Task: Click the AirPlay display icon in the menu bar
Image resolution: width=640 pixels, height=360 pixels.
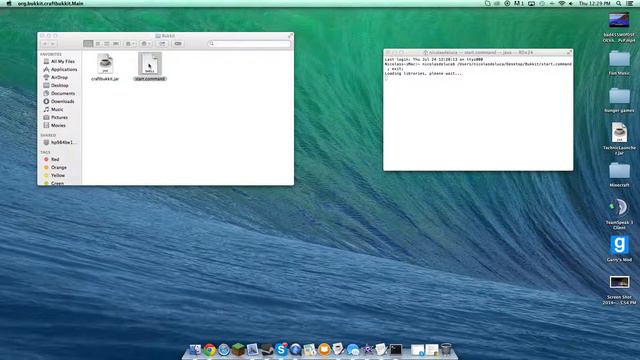Action: point(531,3)
